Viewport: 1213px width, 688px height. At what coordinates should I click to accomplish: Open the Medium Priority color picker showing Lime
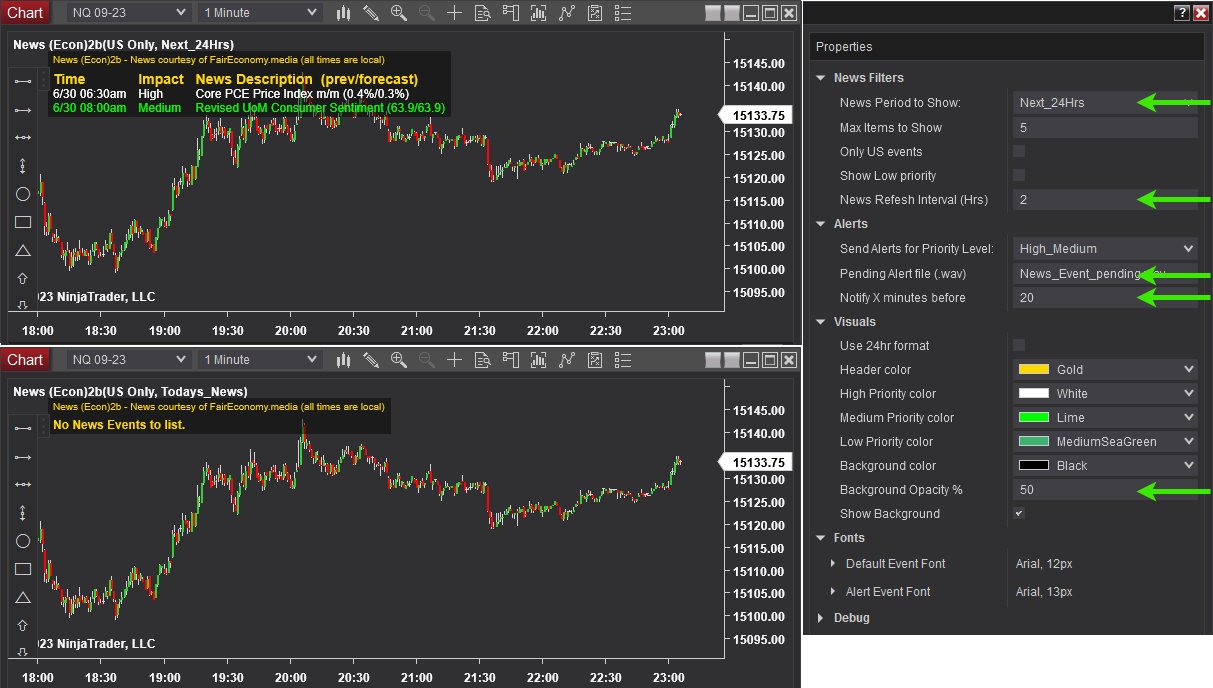tap(1104, 417)
